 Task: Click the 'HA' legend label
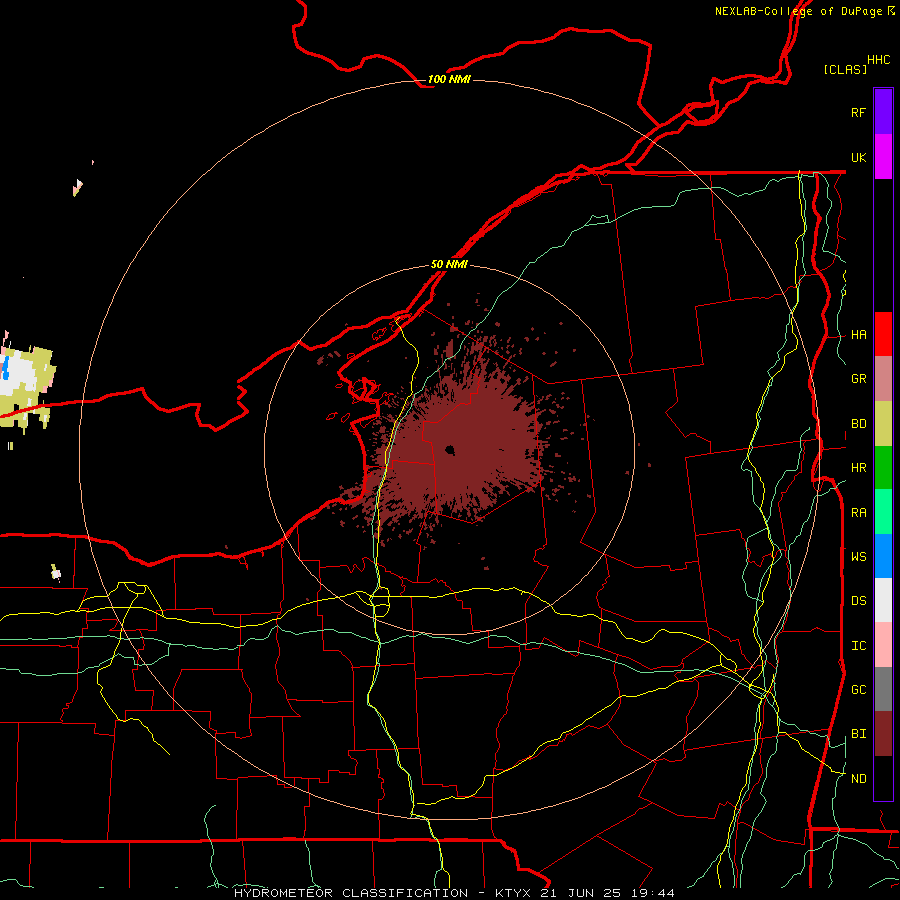tap(858, 335)
